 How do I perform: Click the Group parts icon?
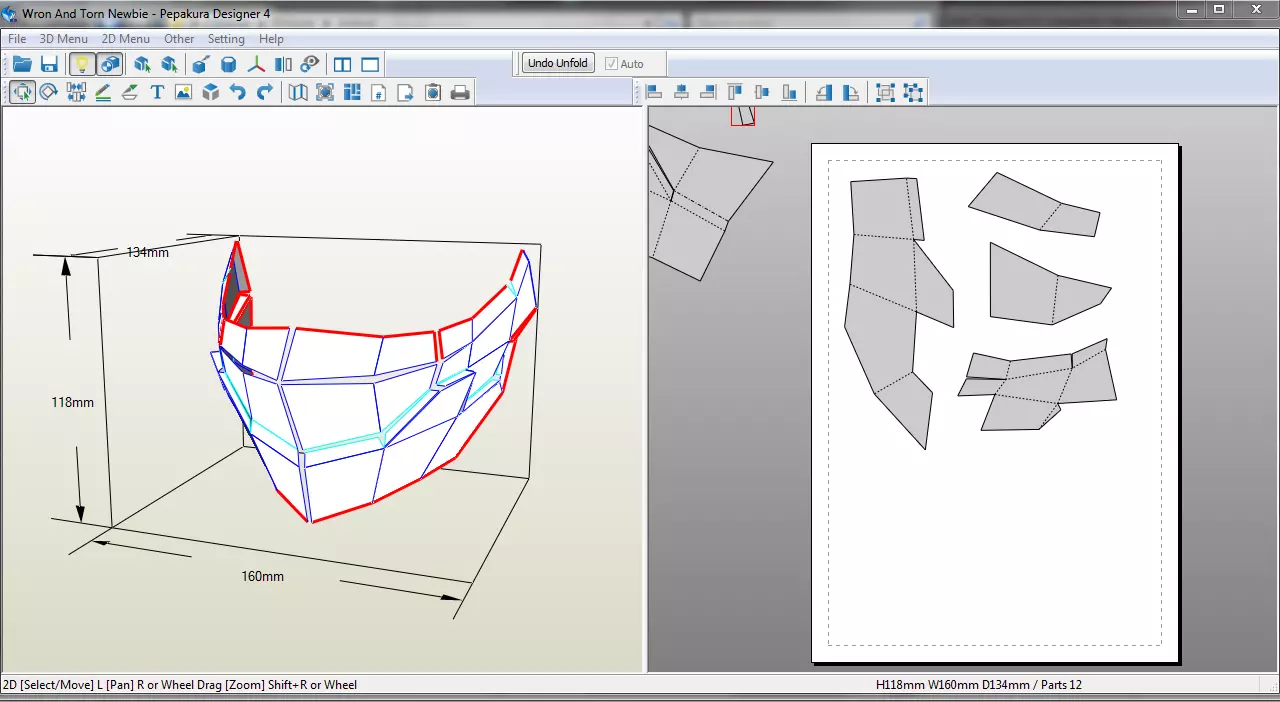click(x=885, y=93)
